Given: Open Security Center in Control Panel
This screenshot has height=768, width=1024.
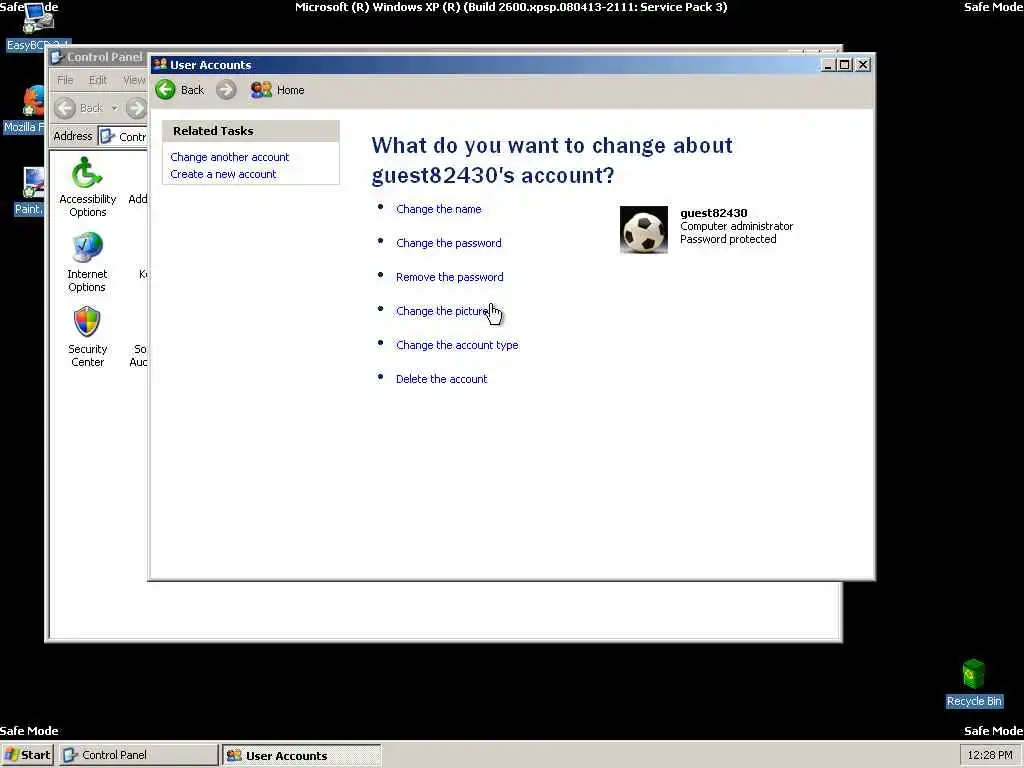Looking at the screenshot, I should pos(87,338).
